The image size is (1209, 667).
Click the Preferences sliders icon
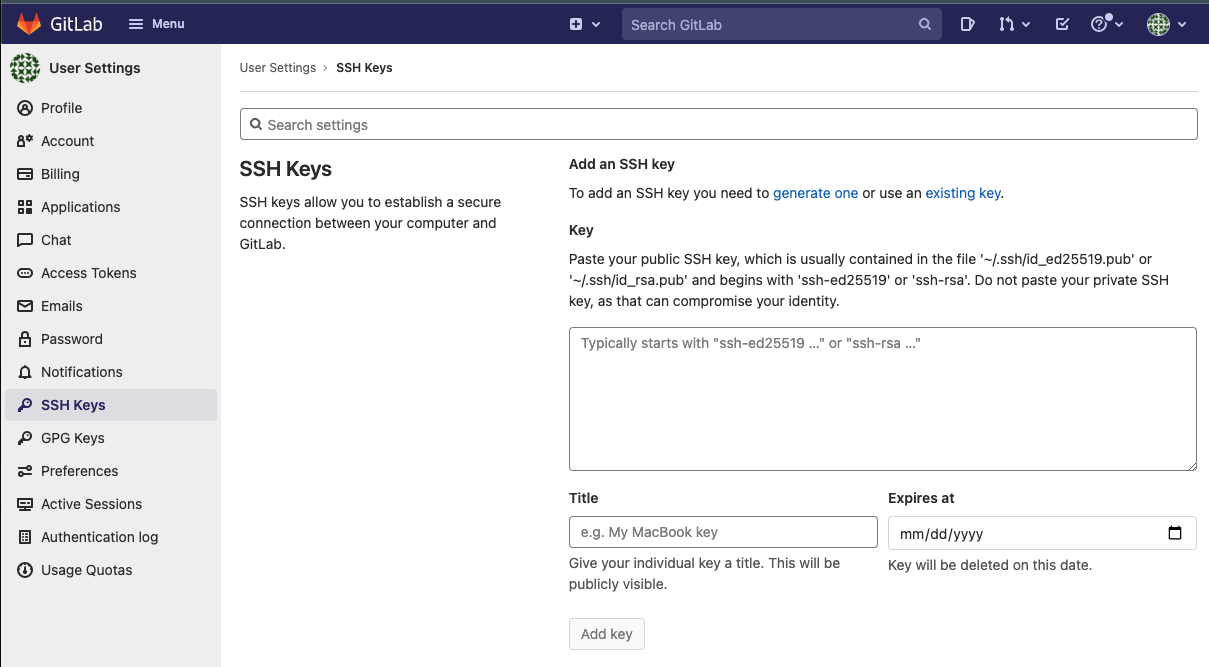click(x=25, y=471)
